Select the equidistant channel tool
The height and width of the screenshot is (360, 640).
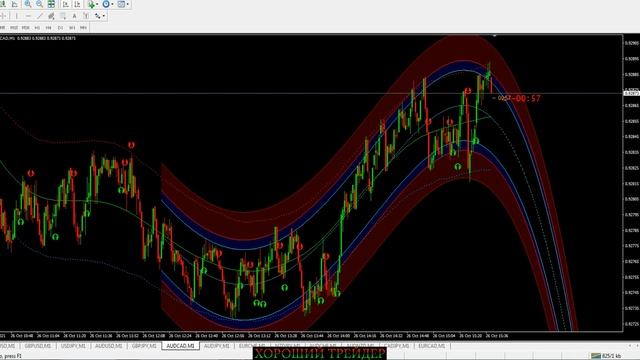pos(51,16)
